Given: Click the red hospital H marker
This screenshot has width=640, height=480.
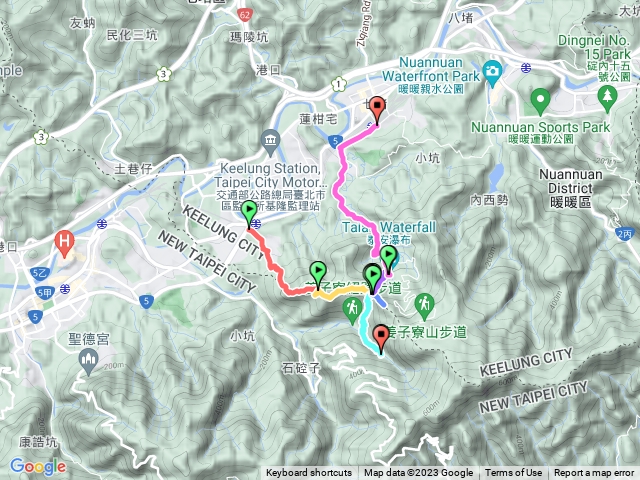Looking at the screenshot, I should [64, 243].
